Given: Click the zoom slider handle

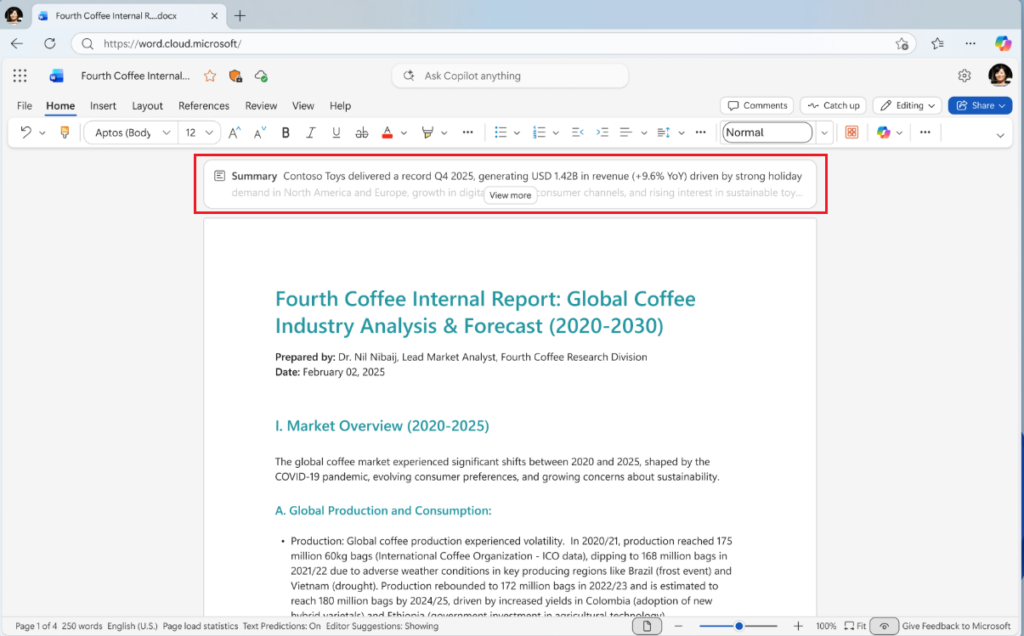Looking at the screenshot, I should 739,626.
